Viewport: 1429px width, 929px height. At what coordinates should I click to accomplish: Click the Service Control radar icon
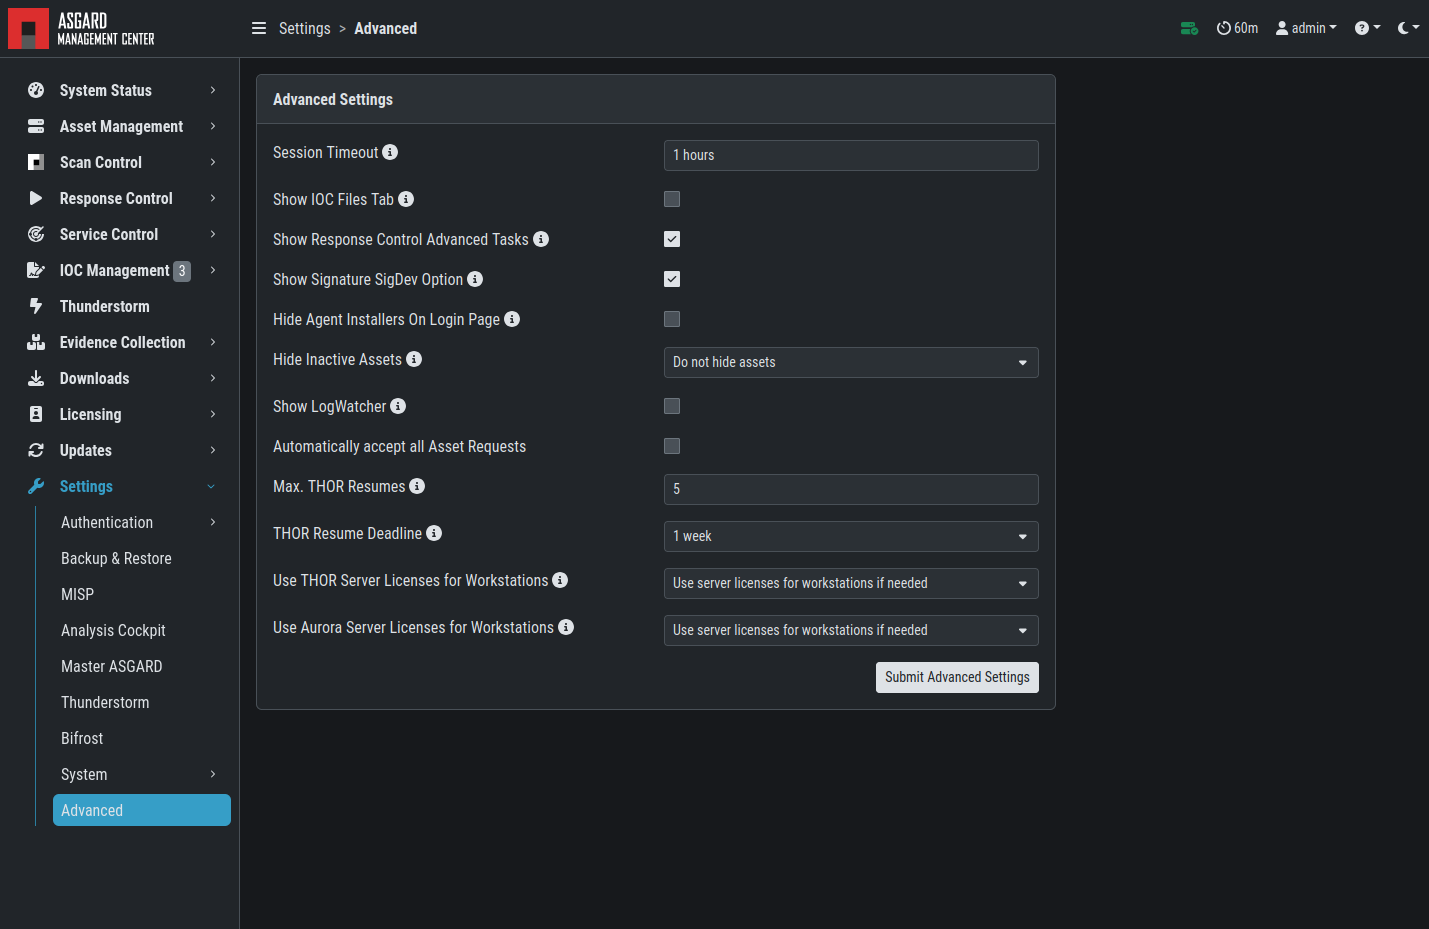point(36,234)
